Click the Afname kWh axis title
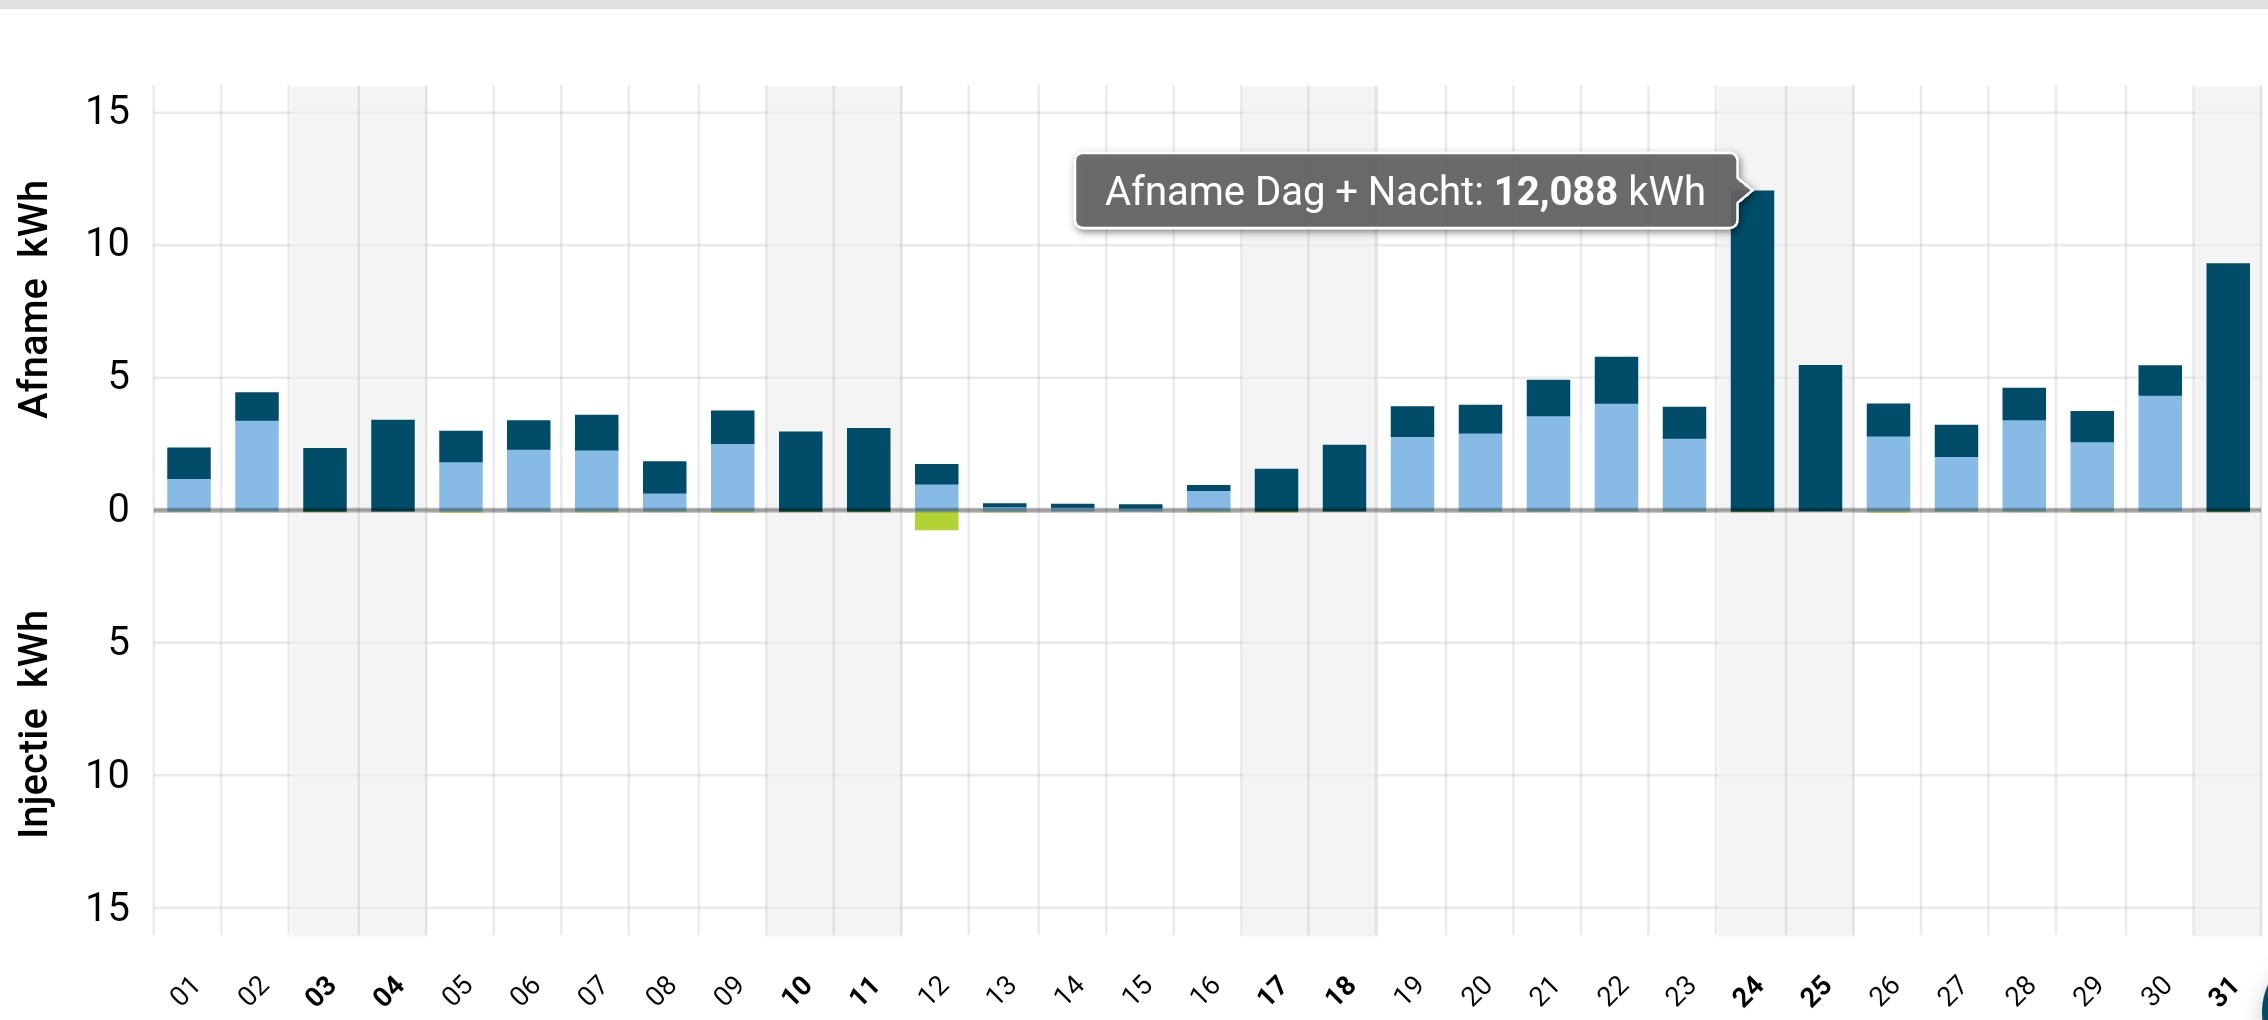2268x1020 pixels. click(x=33, y=299)
